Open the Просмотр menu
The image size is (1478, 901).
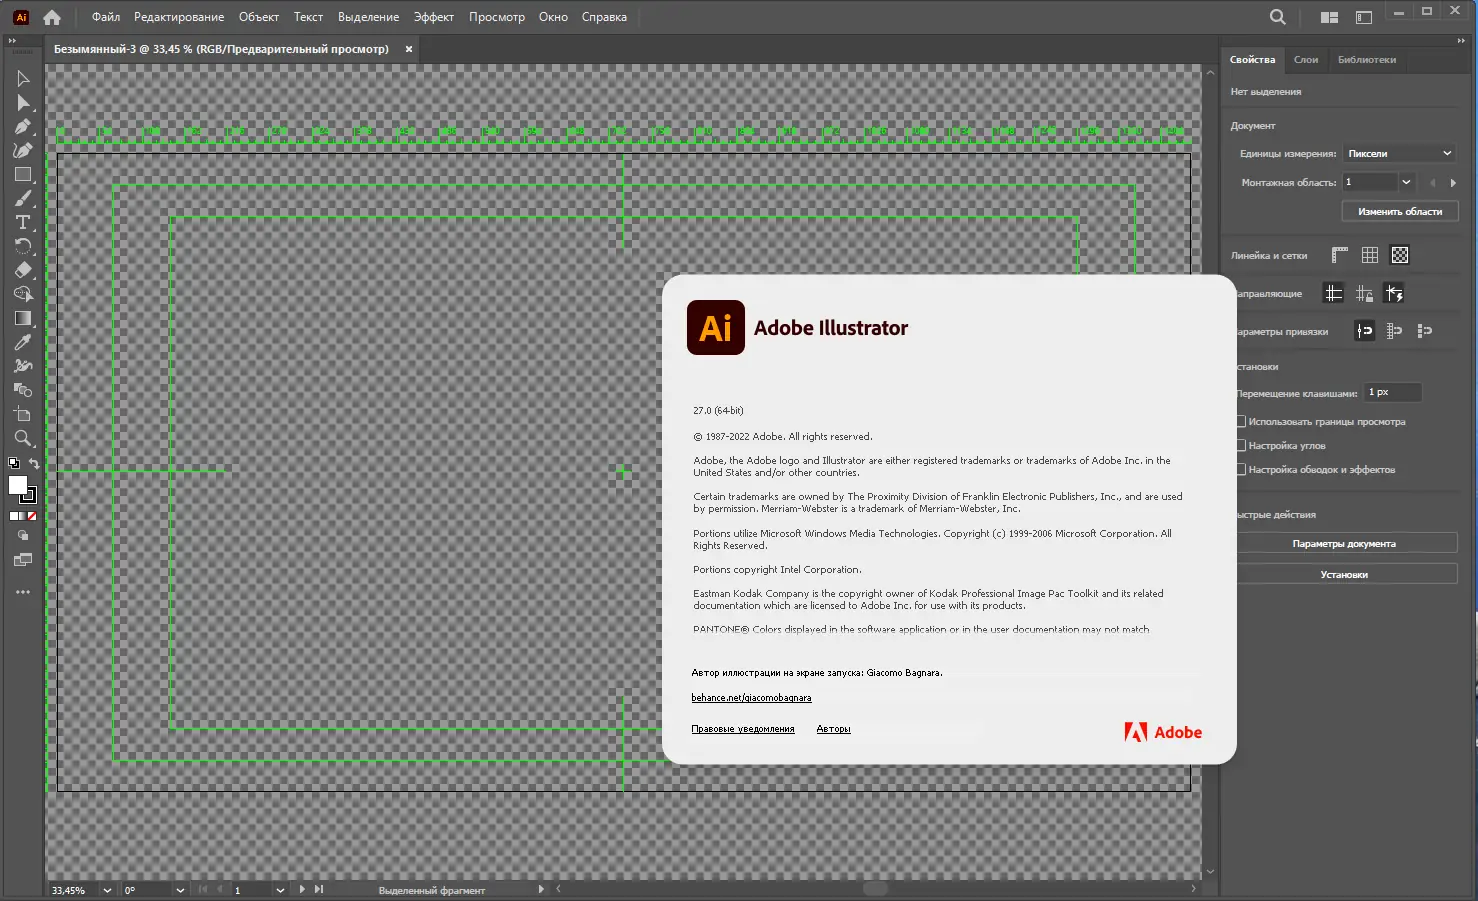click(497, 17)
